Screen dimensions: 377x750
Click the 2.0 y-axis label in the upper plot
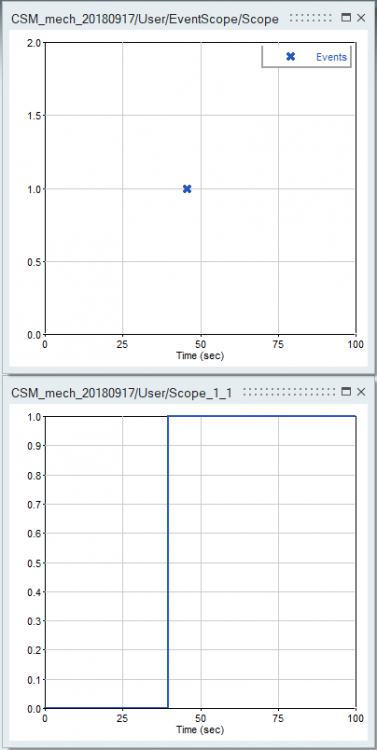34,43
